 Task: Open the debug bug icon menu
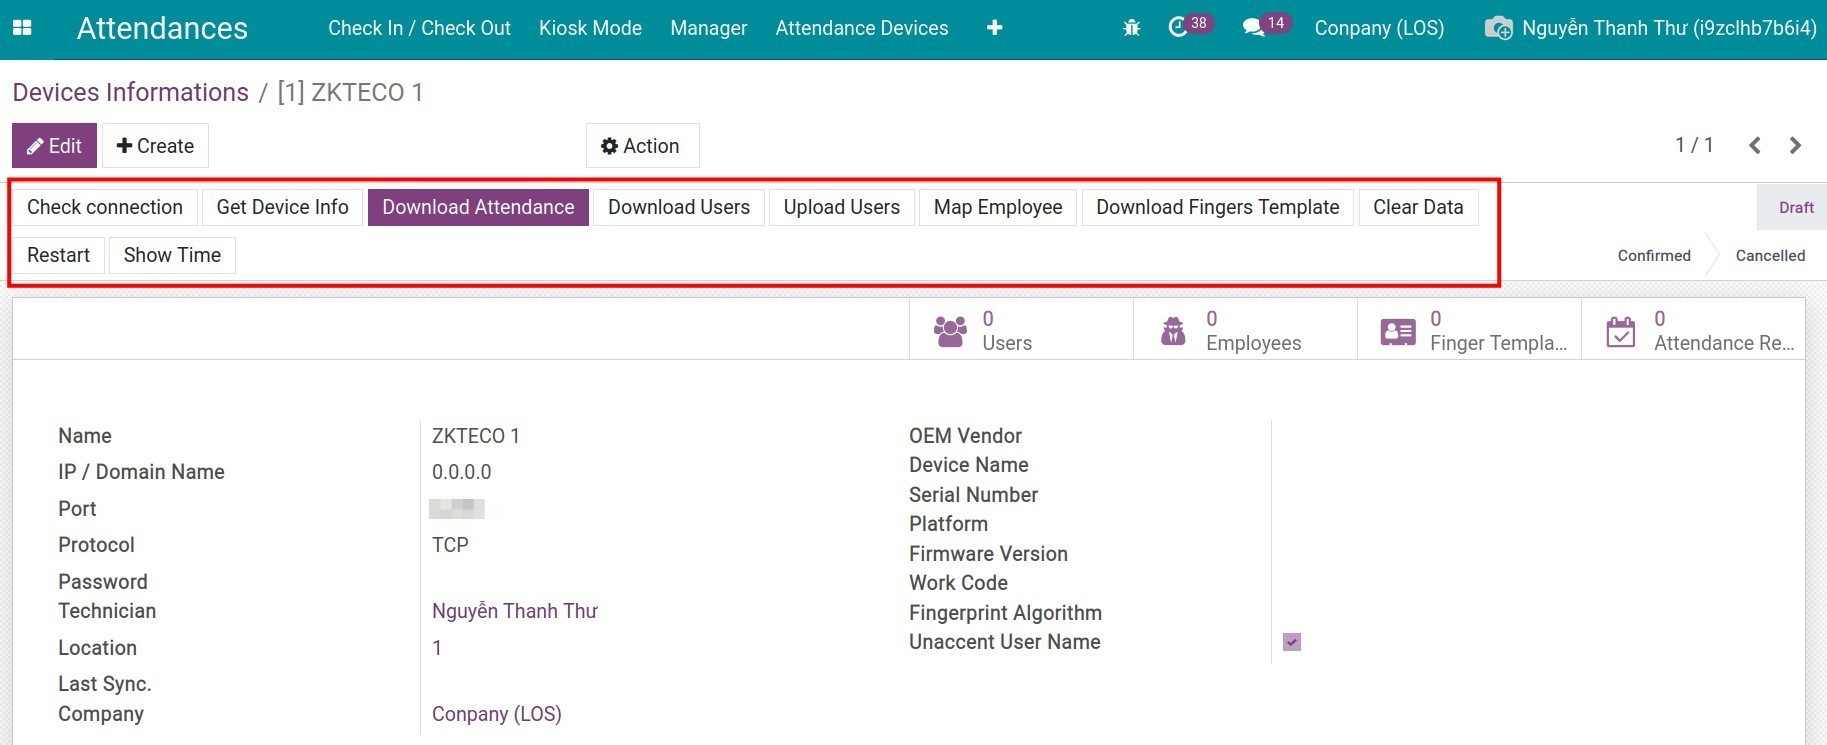(1131, 28)
